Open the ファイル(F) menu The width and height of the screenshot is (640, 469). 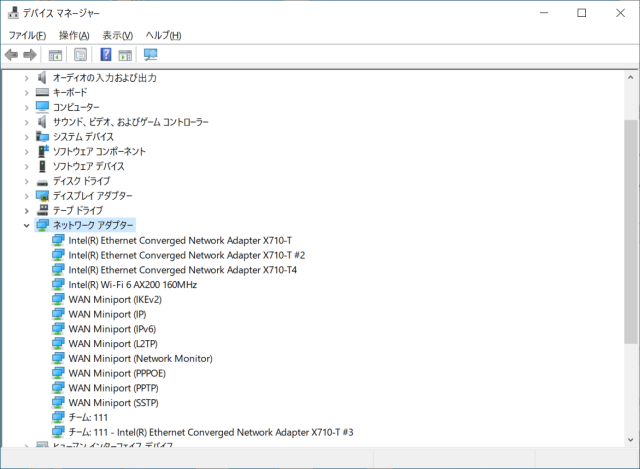pyautogui.click(x=27, y=36)
